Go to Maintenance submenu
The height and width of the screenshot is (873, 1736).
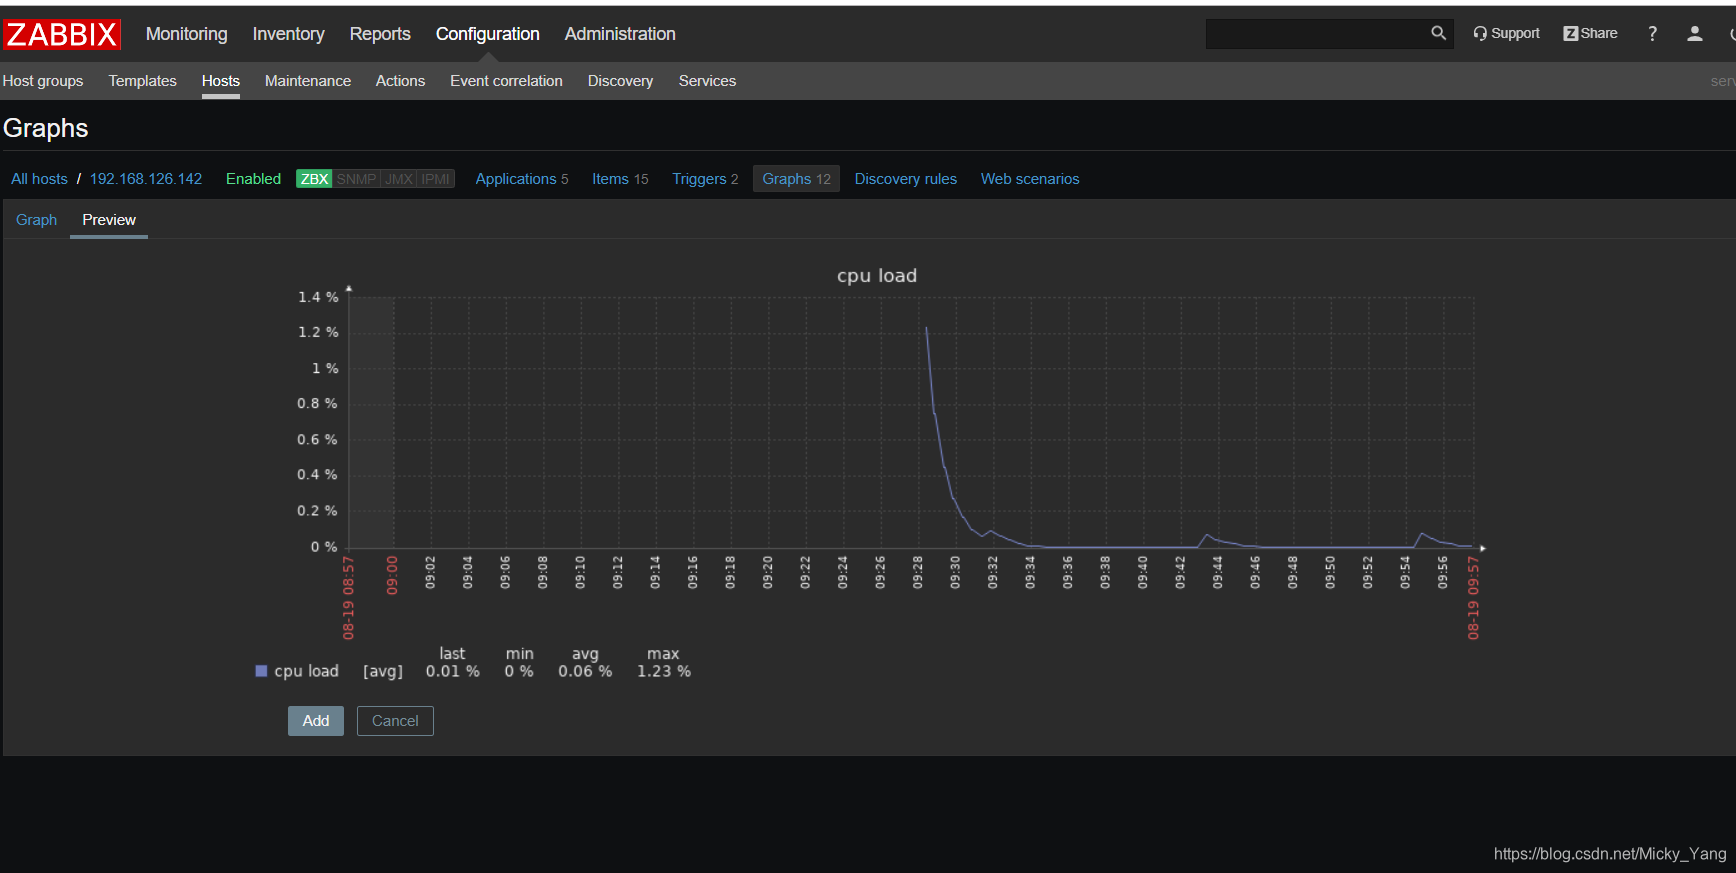(x=308, y=81)
